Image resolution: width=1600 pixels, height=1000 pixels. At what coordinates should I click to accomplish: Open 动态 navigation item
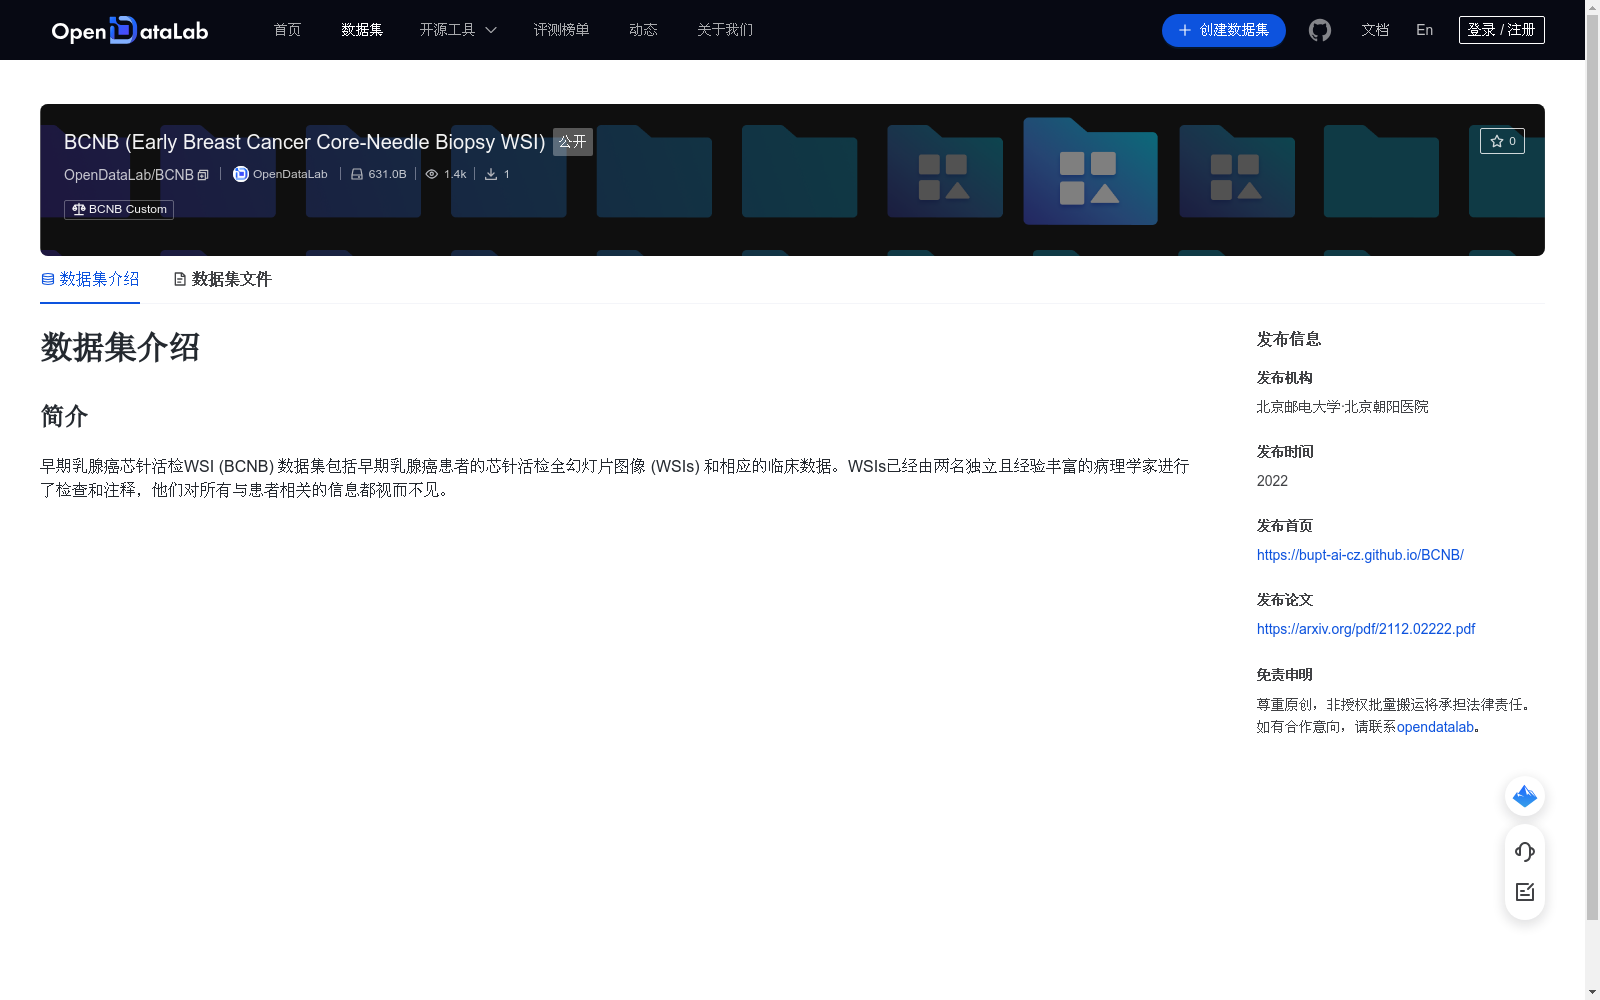point(643,30)
